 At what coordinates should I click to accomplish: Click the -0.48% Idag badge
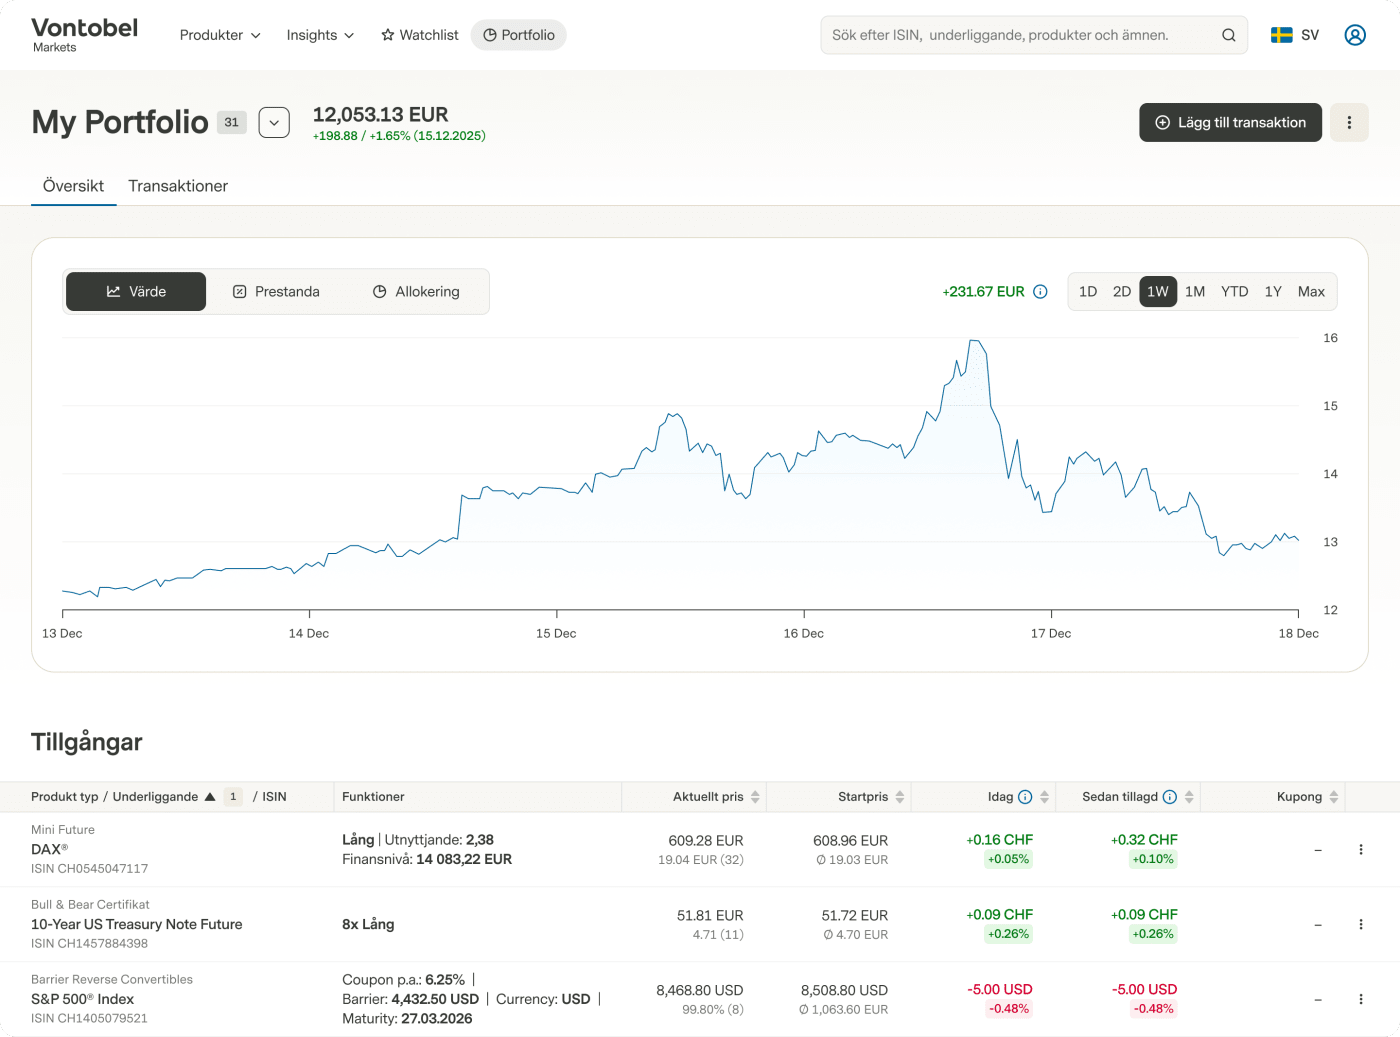1009,1009
